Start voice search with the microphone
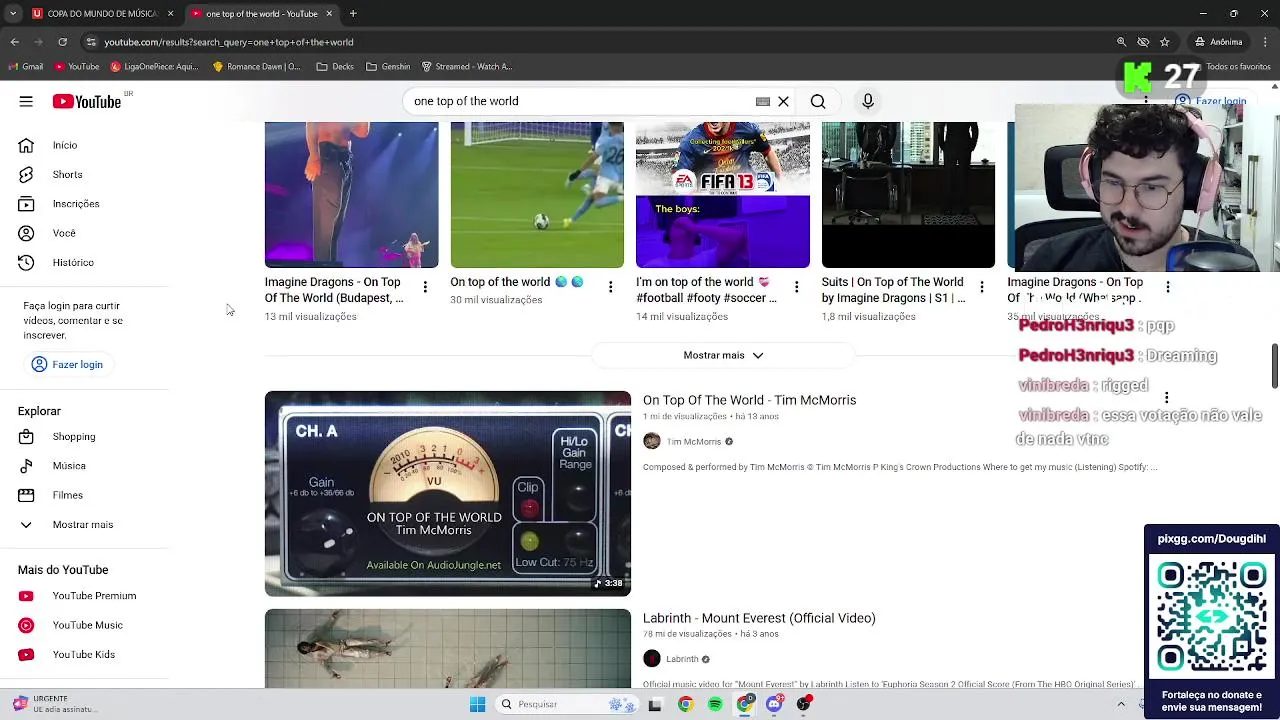Screen dimensions: 1280x720 click(x=868, y=101)
